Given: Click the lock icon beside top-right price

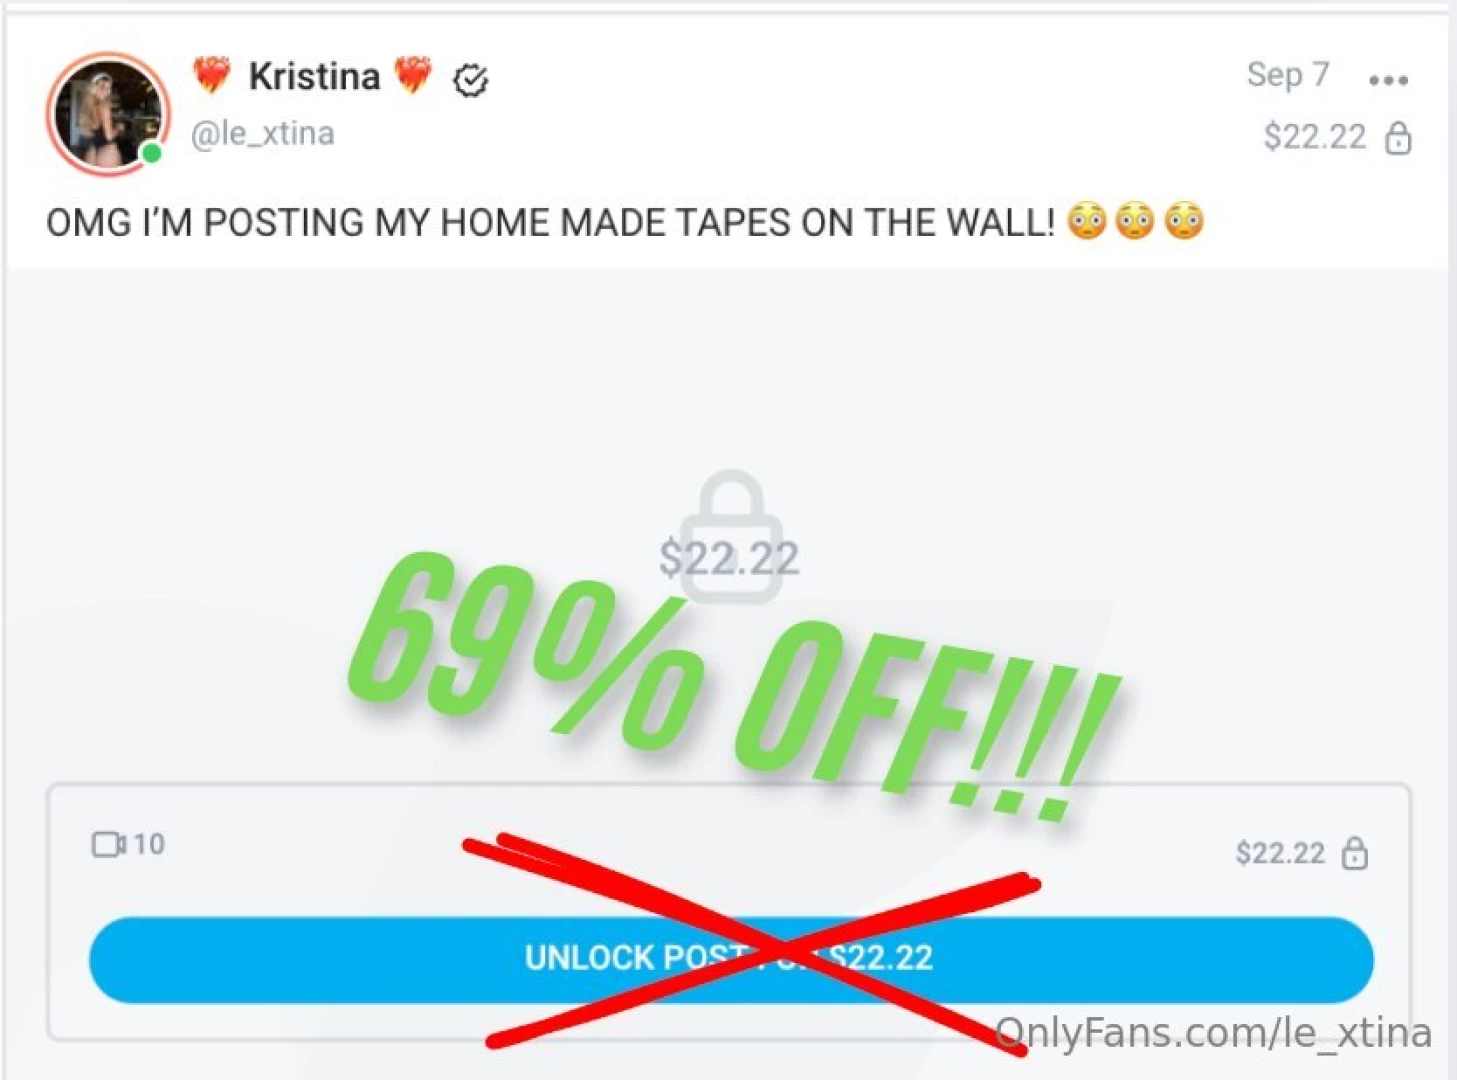Looking at the screenshot, I should (1398, 137).
